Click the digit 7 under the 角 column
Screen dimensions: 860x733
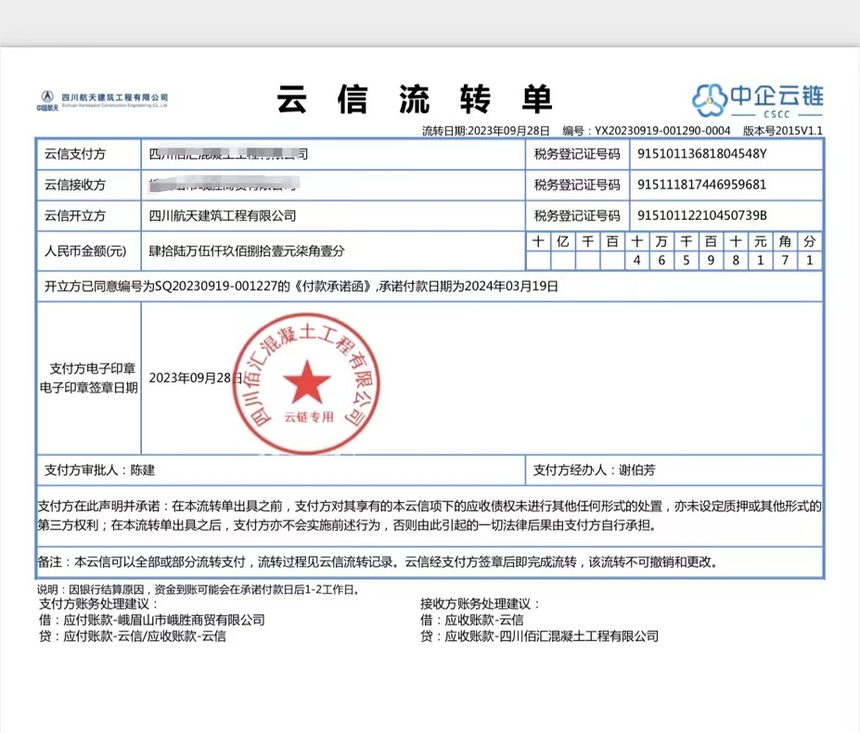[x=785, y=260]
